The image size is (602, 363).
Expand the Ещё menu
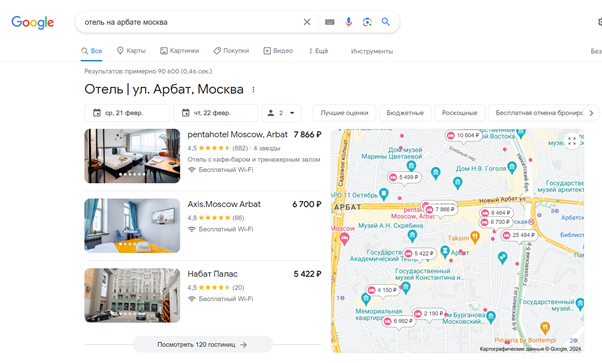click(319, 51)
